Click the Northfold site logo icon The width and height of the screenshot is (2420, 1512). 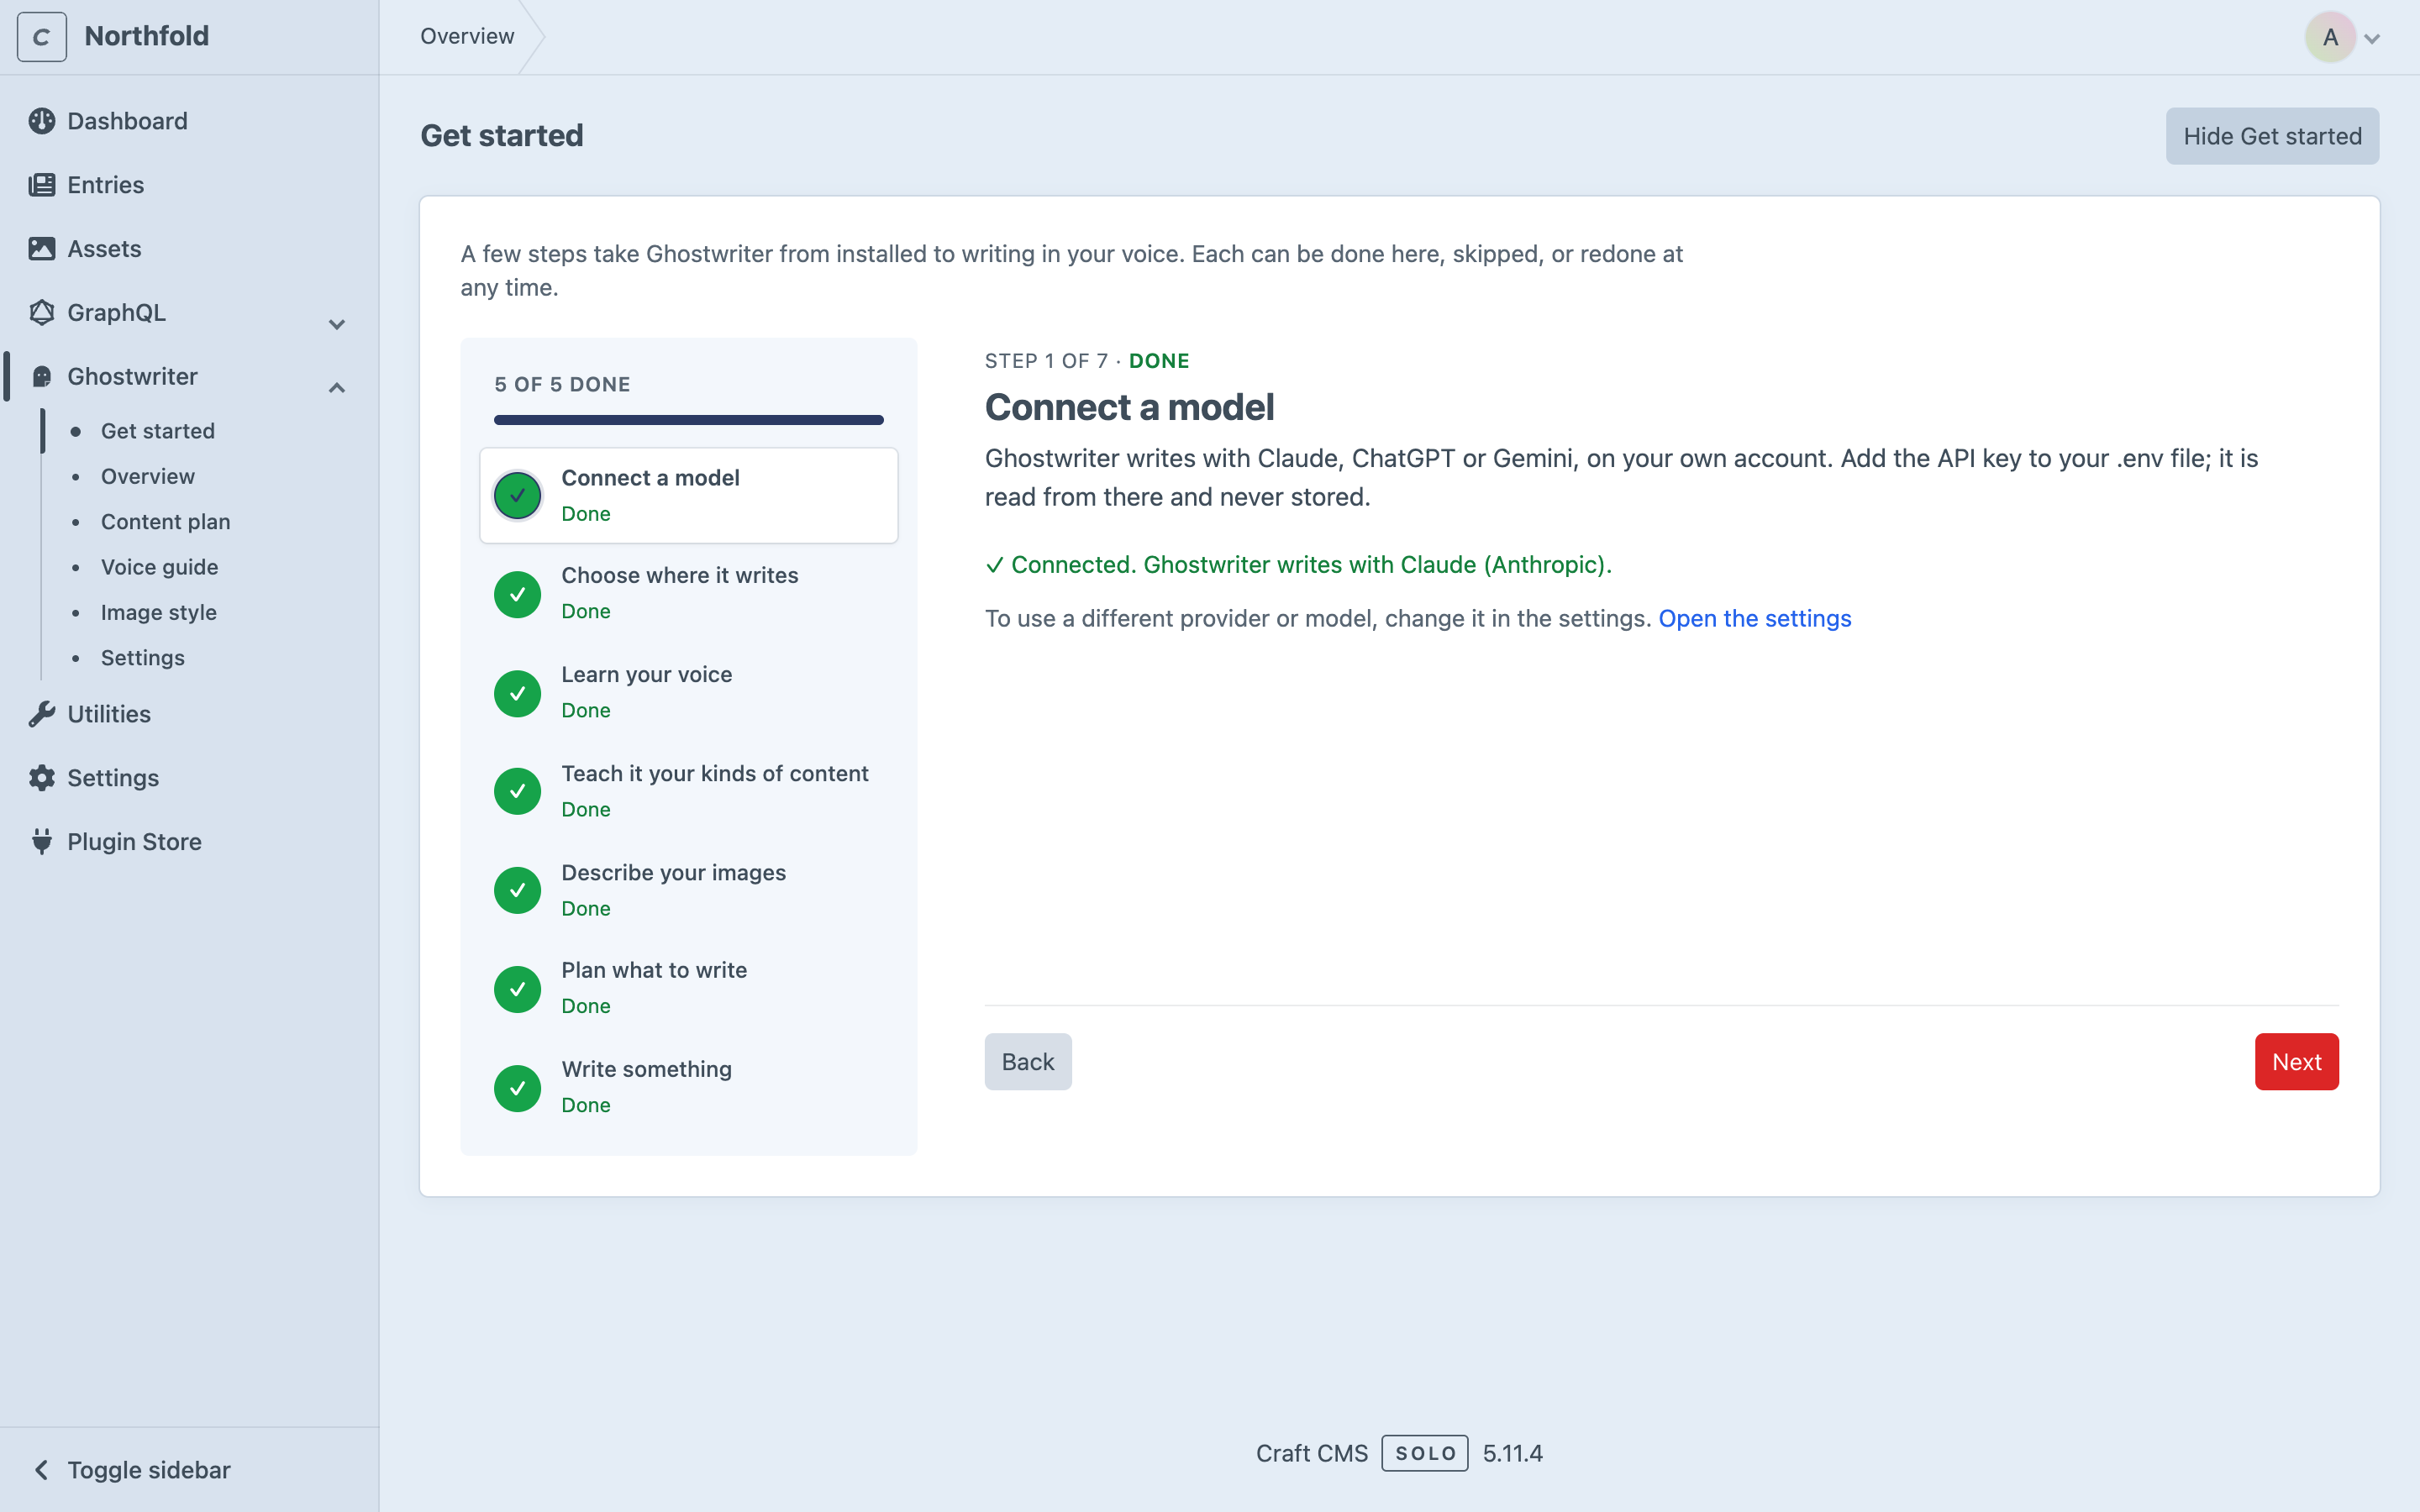[42, 37]
